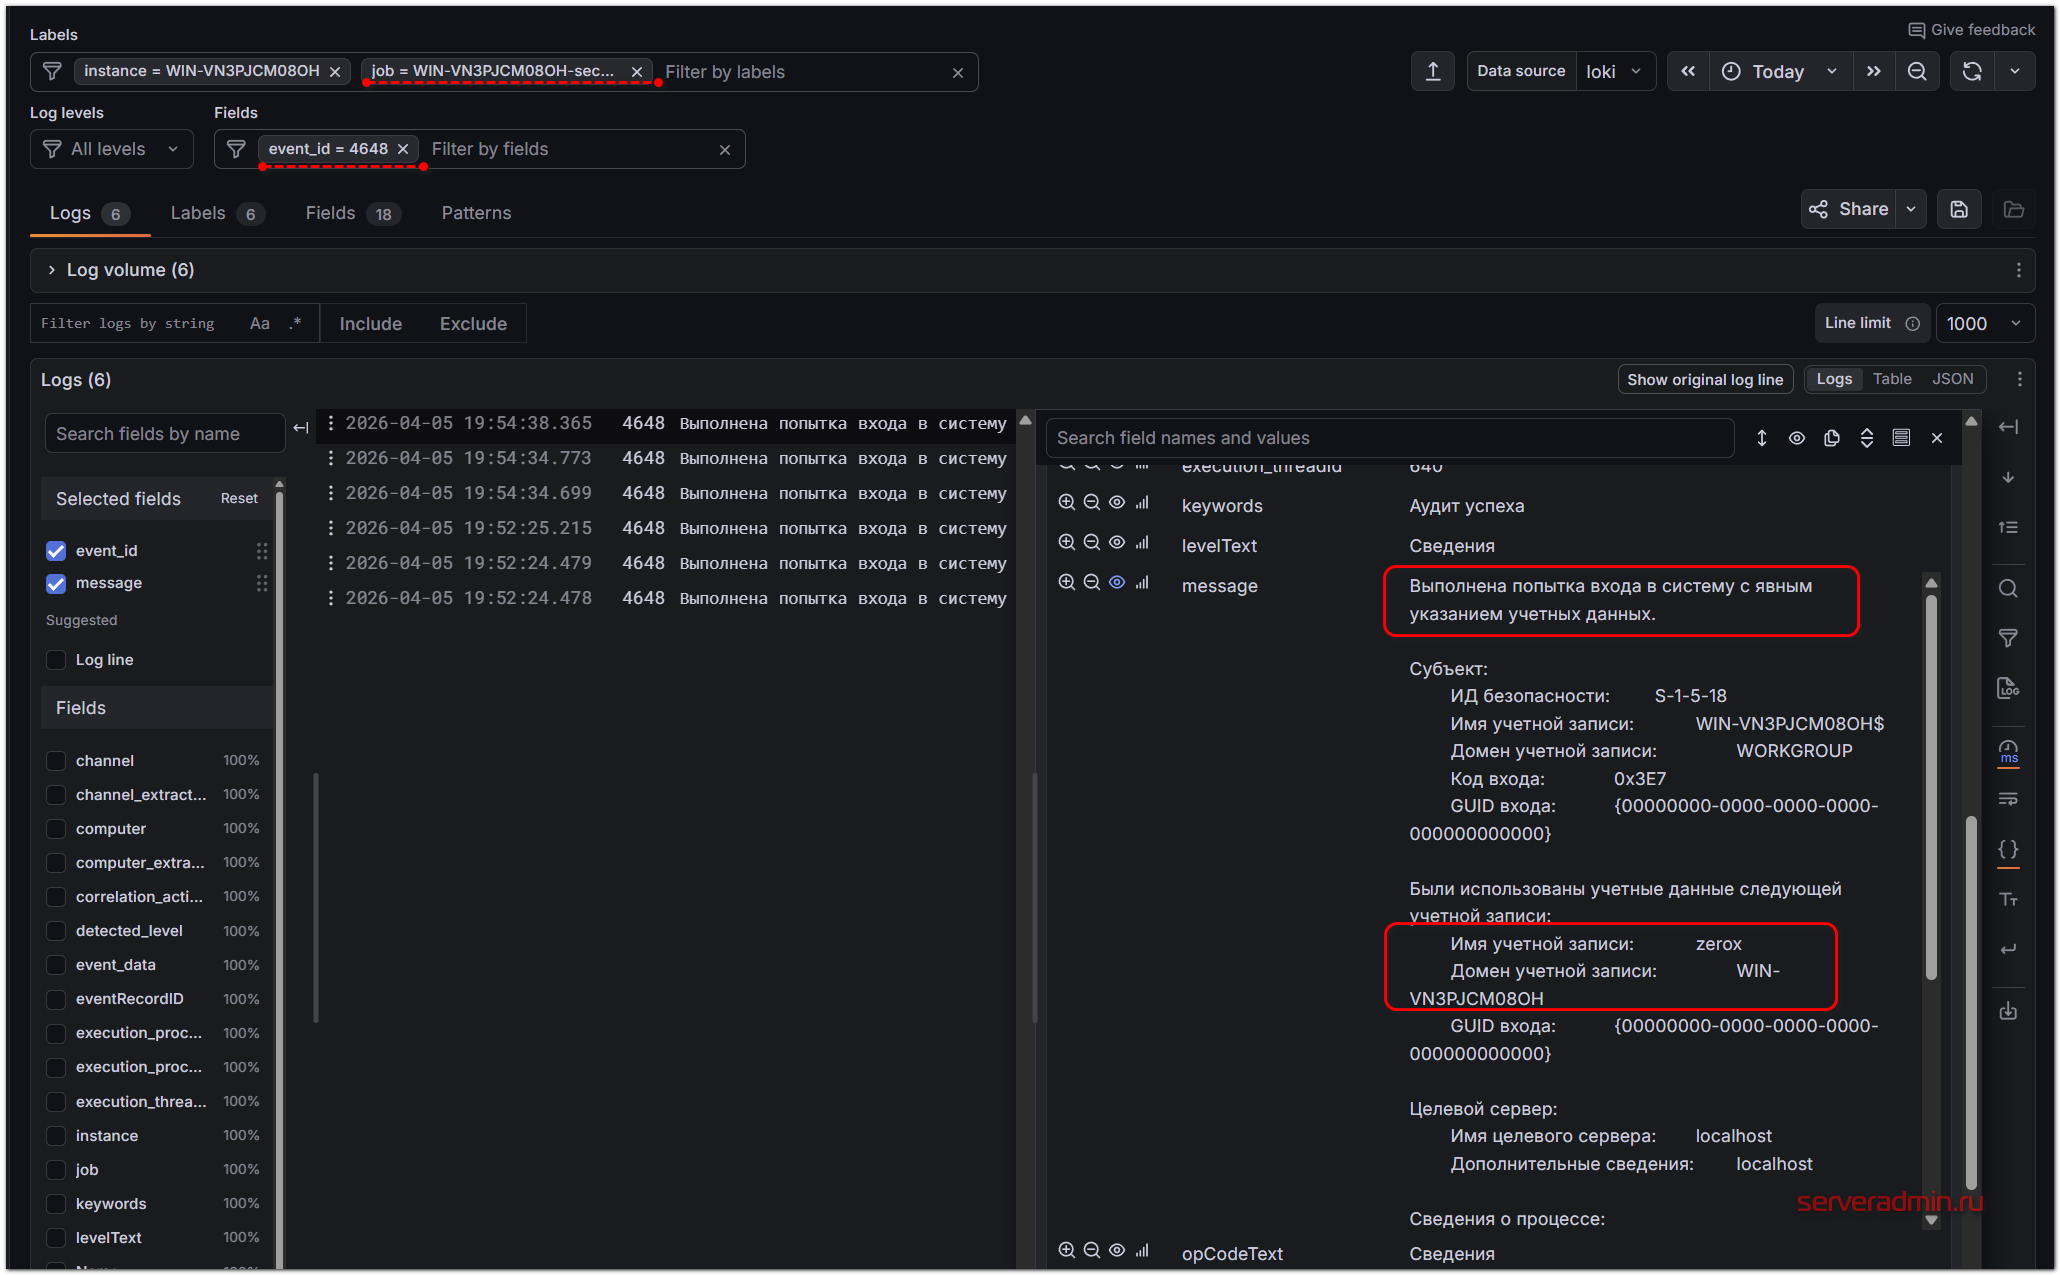The image size is (2060, 1275).
Task: Click the zoom out time range icon
Action: [1917, 72]
